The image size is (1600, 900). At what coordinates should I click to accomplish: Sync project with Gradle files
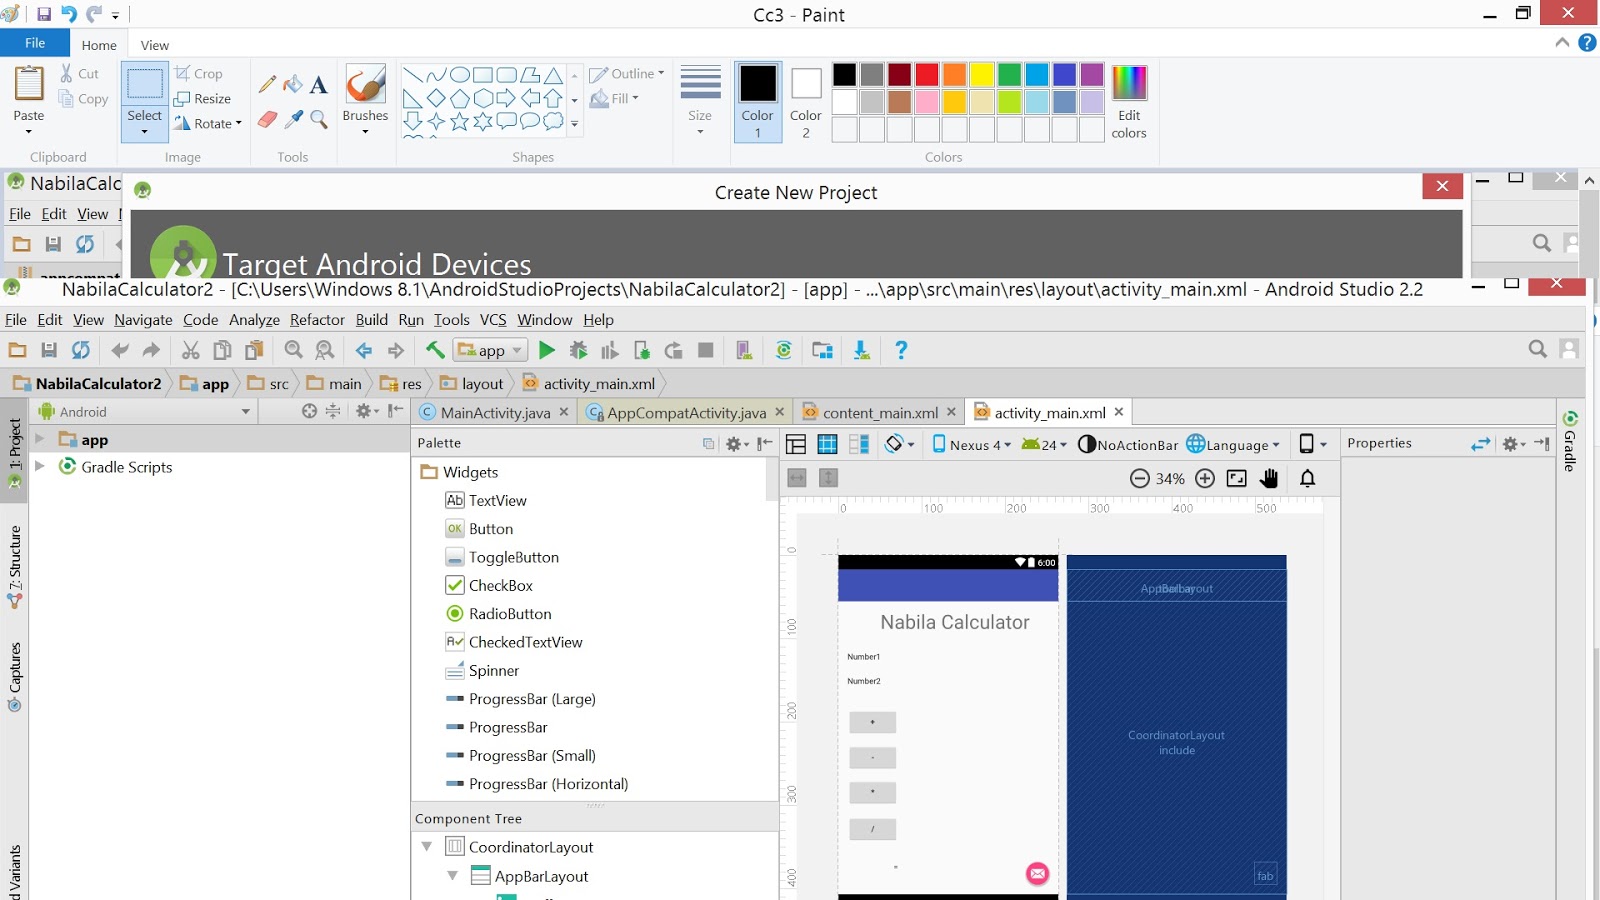(x=785, y=350)
